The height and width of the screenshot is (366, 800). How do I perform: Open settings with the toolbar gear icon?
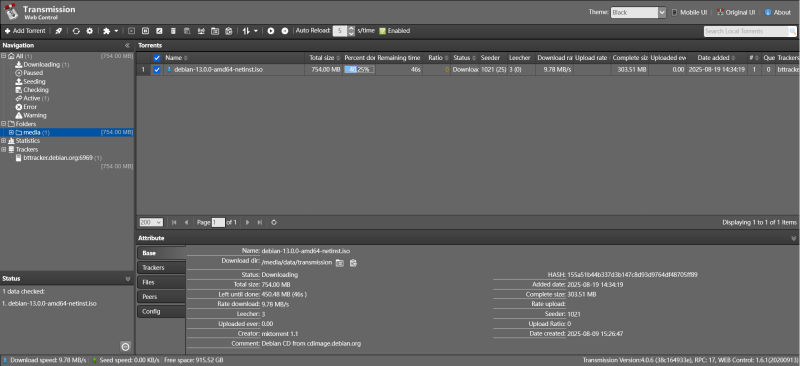click(90, 31)
